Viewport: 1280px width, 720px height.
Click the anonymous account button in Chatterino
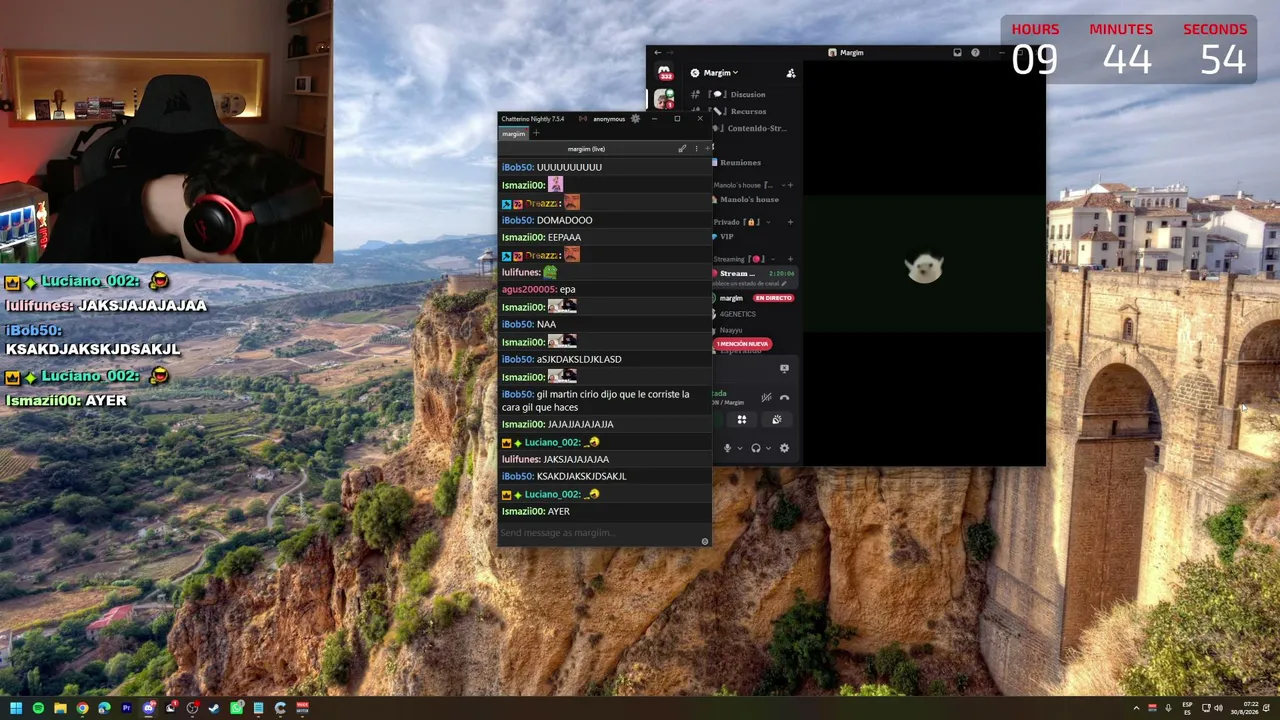pos(609,119)
